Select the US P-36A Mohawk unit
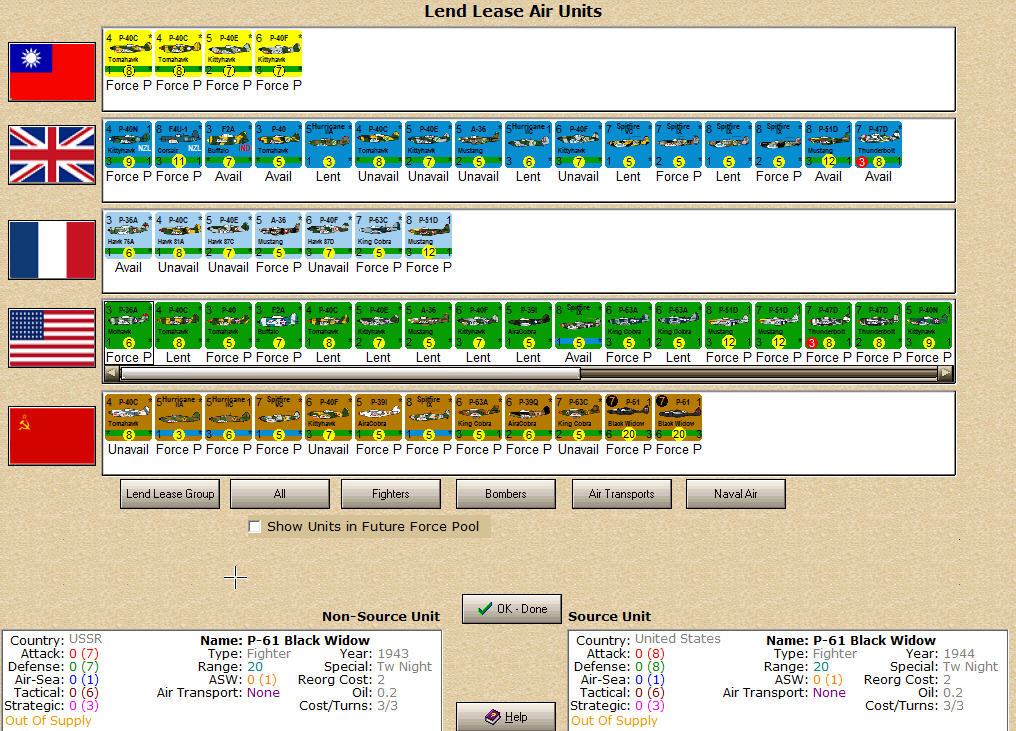 (128, 325)
